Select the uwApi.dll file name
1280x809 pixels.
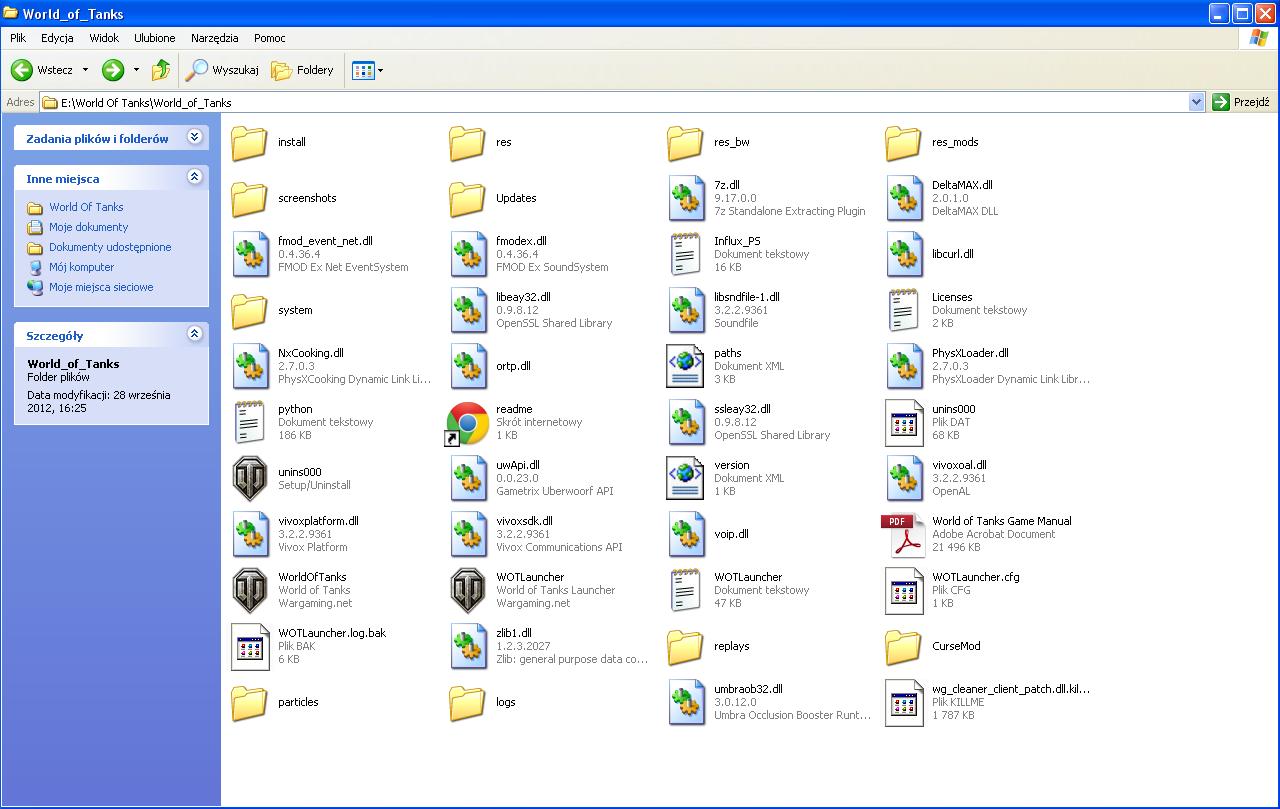pos(518,465)
